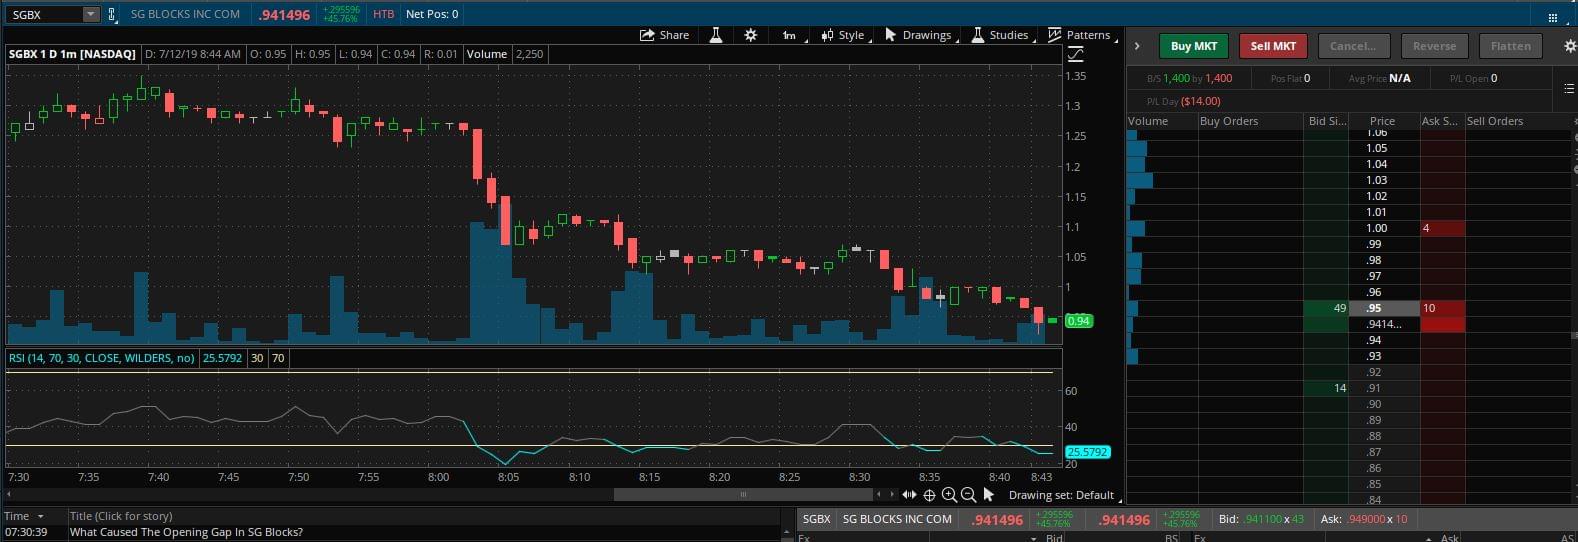
Task: Click the curve icon below Patterns
Action: click(x=1076, y=54)
